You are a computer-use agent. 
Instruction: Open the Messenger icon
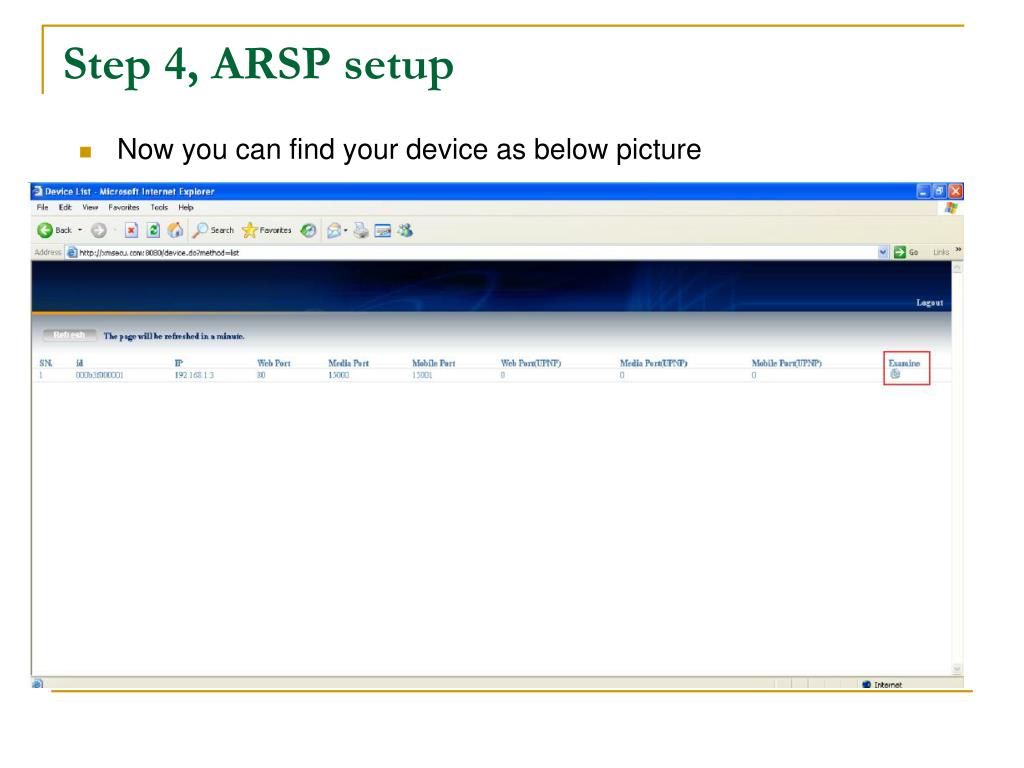coord(405,230)
